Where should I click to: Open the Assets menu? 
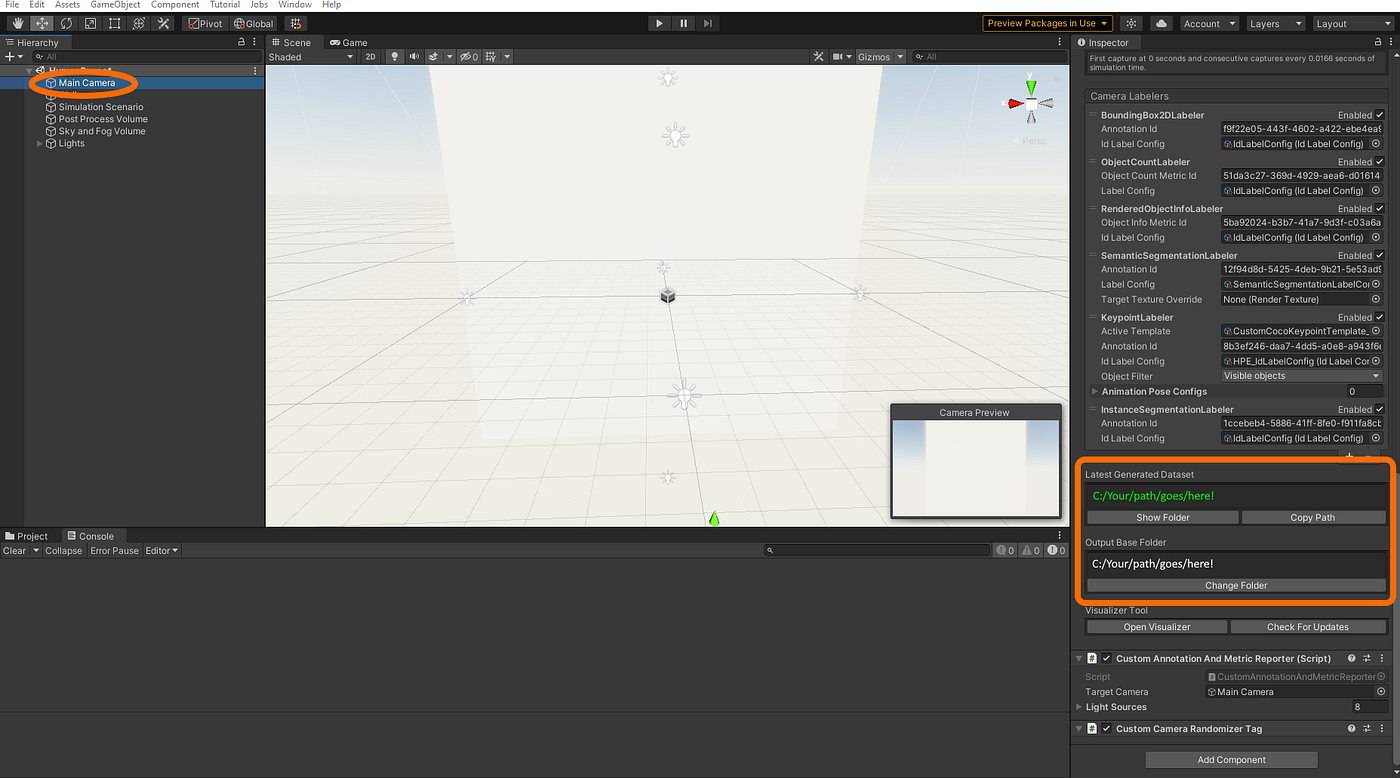pos(67,5)
